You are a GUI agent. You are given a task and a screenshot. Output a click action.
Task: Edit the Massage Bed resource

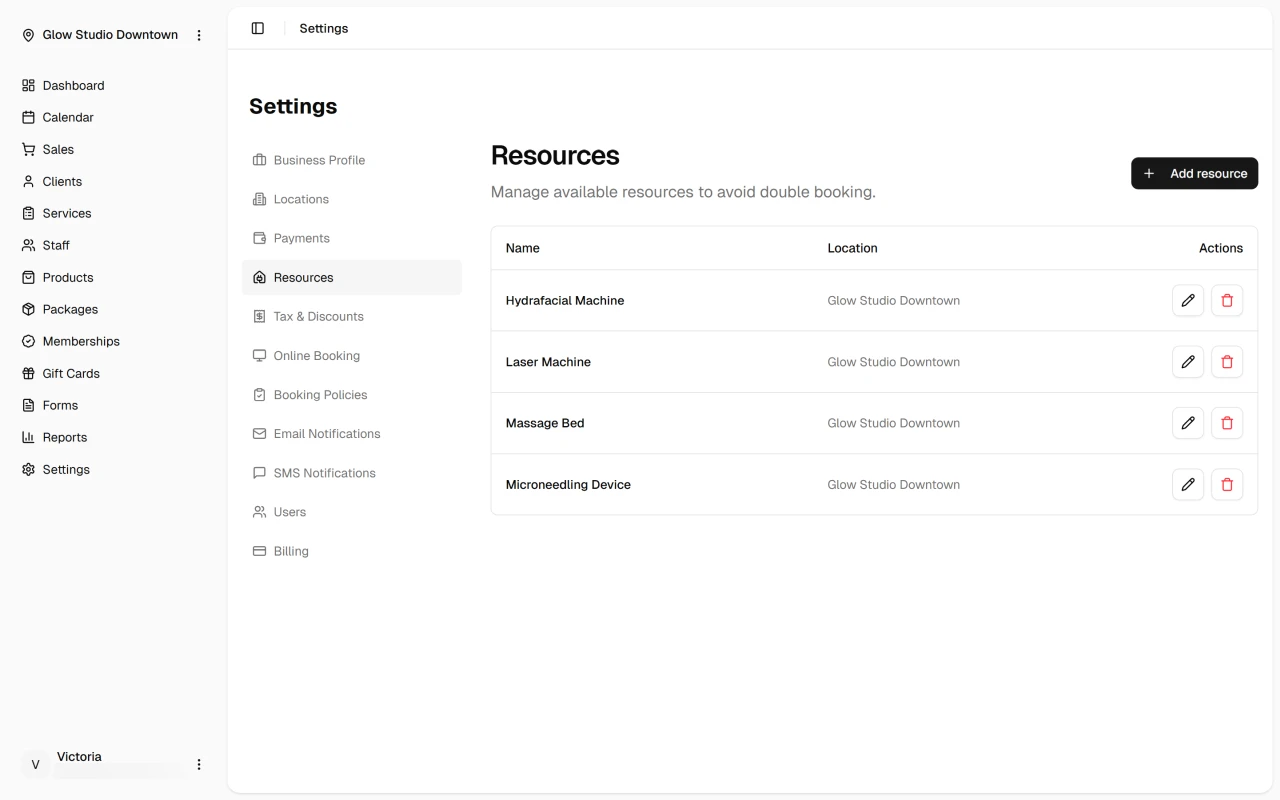[1188, 423]
